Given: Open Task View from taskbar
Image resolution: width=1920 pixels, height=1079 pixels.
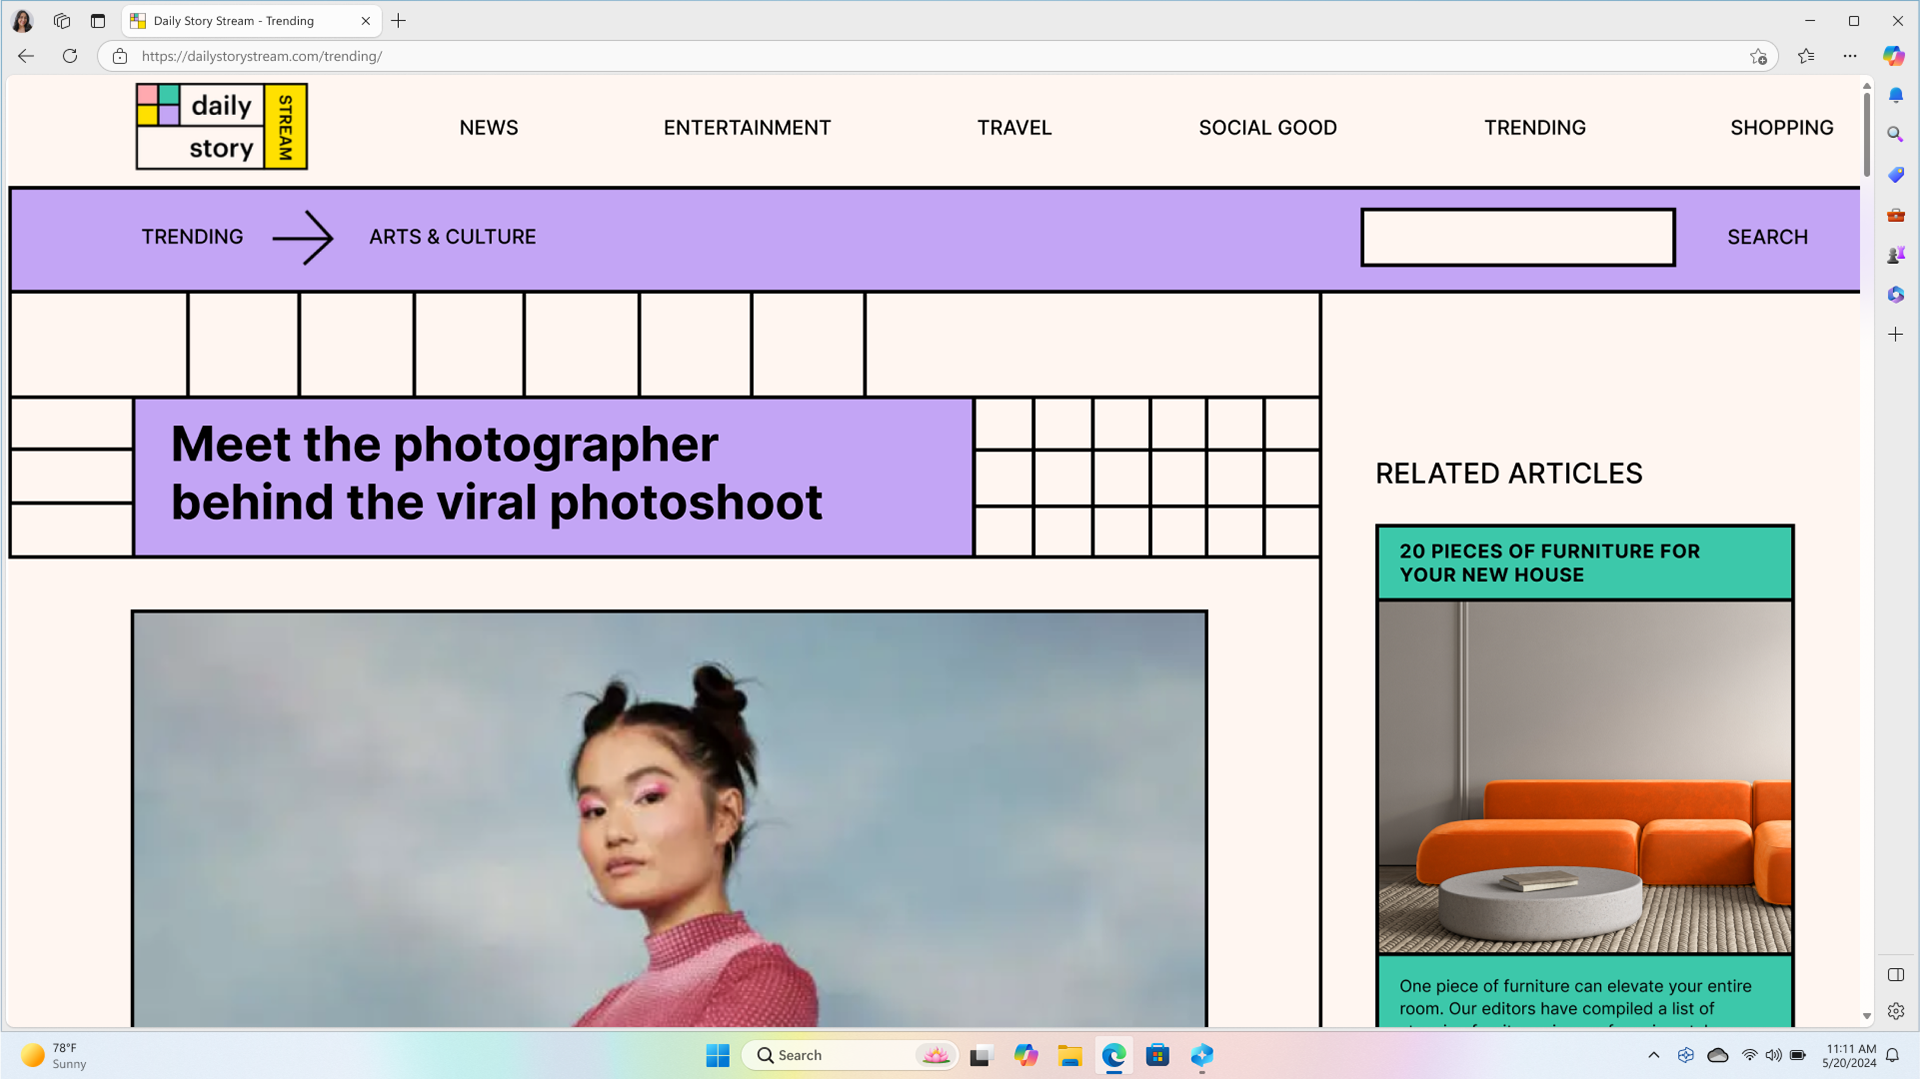Looking at the screenshot, I should point(980,1055).
